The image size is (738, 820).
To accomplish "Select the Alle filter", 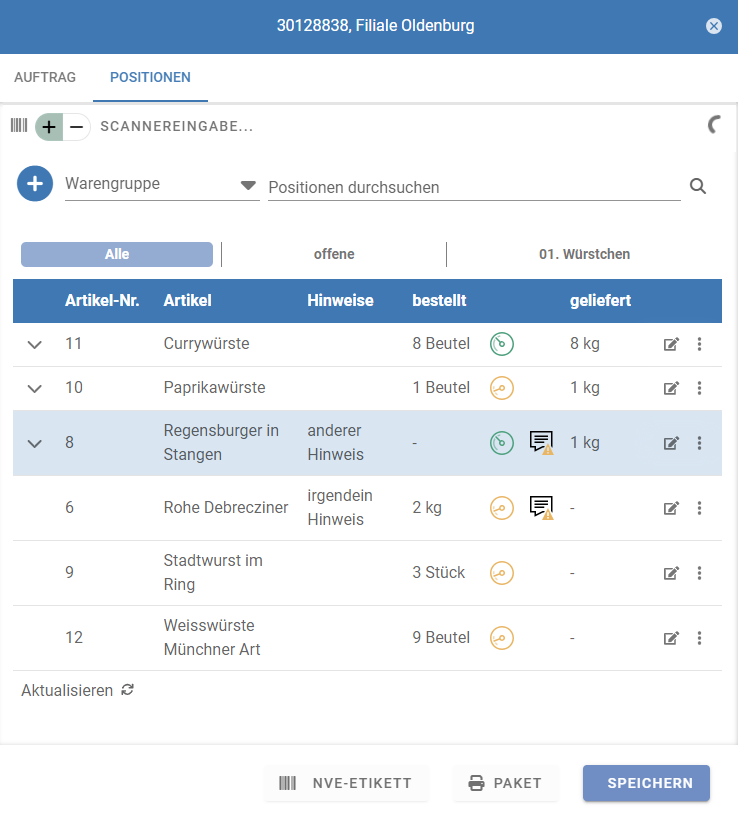I will tap(117, 254).
